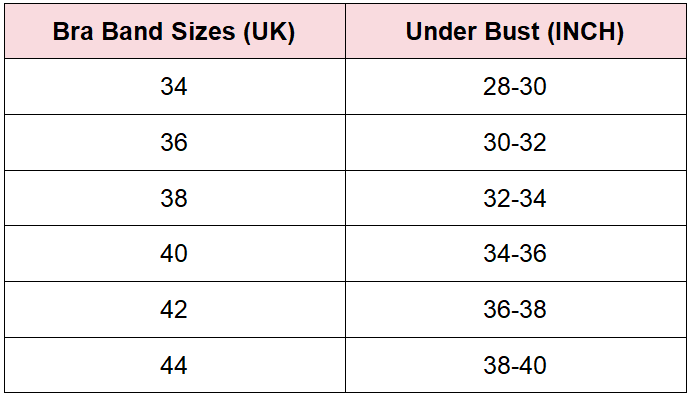This screenshot has height=397, width=692.
Task: Click the 38-40 under bust value
Action: 515,365
